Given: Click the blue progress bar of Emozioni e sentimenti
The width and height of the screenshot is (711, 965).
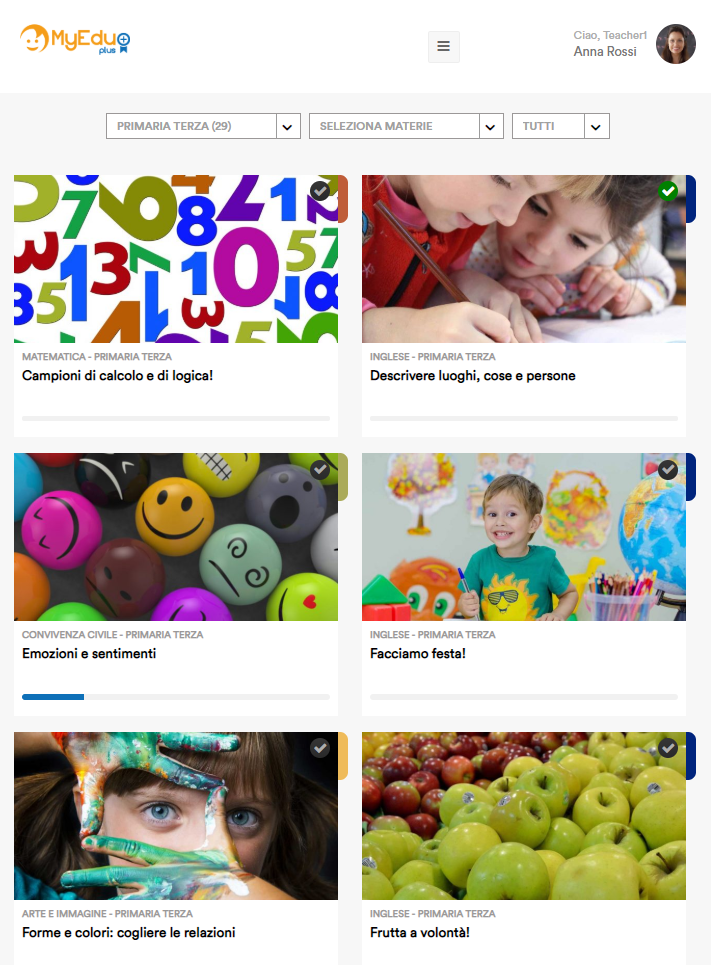Looking at the screenshot, I should [x=53, y=697].
